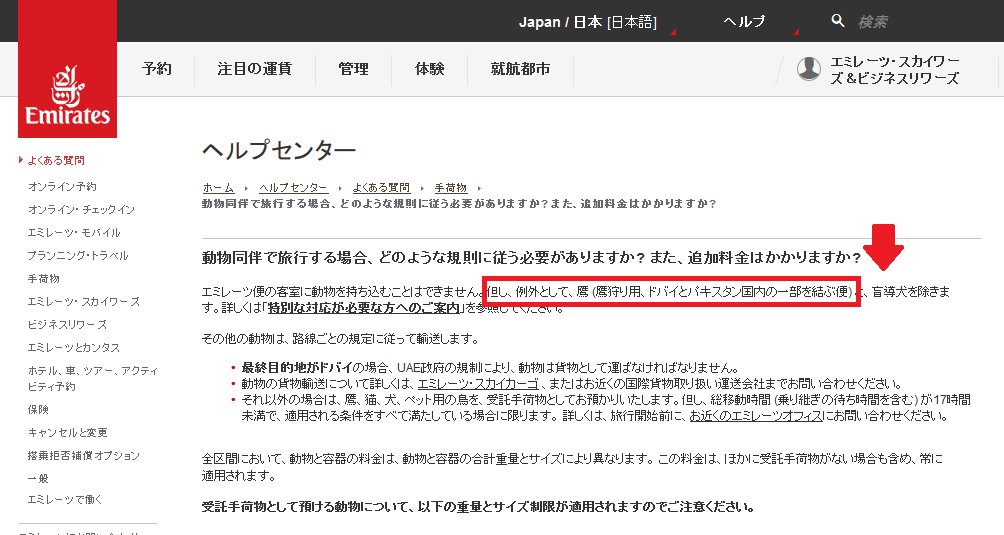Open プランニング・トラベル sidebar link
The width and height of the screenshot is (1004, 535).
pos(78,255)
